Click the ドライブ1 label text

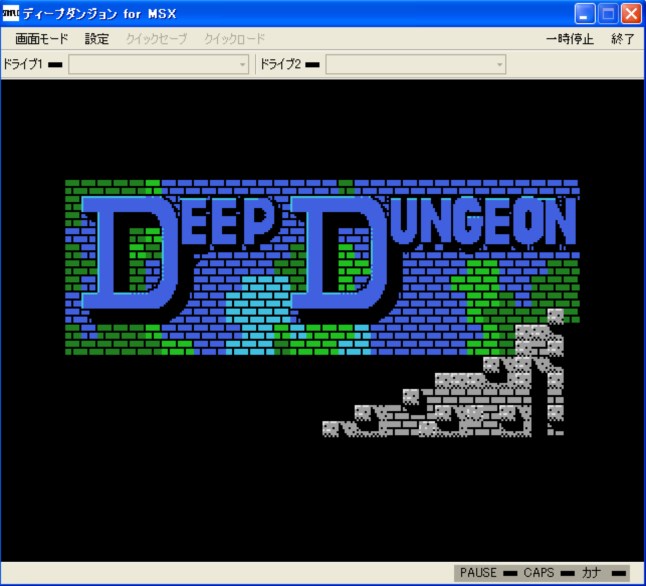(x=23, y=64)
